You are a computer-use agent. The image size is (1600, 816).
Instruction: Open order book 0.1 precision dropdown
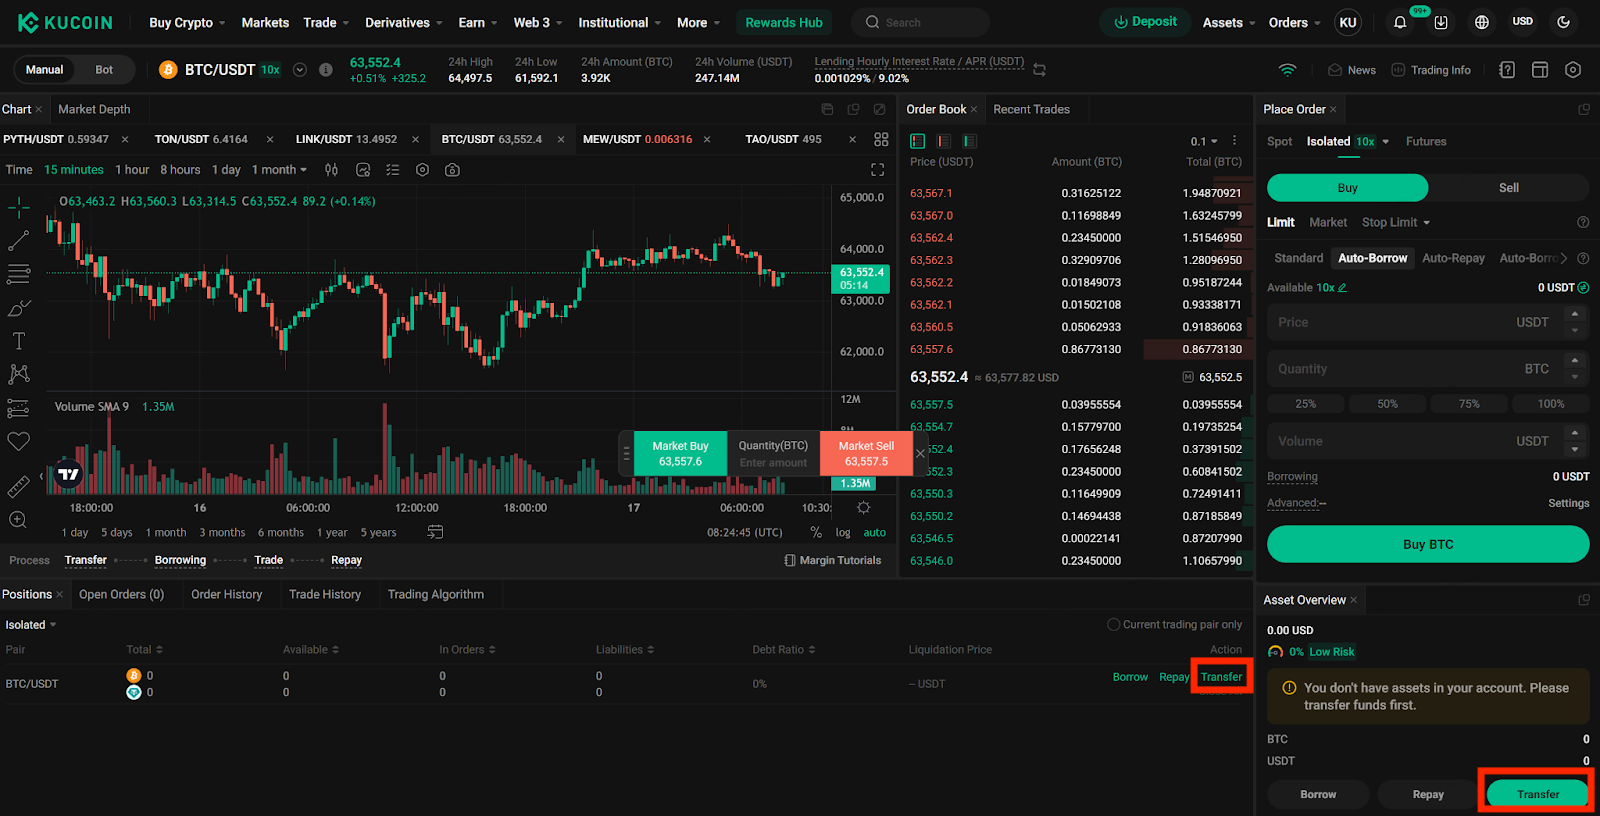coord(1204,141)
